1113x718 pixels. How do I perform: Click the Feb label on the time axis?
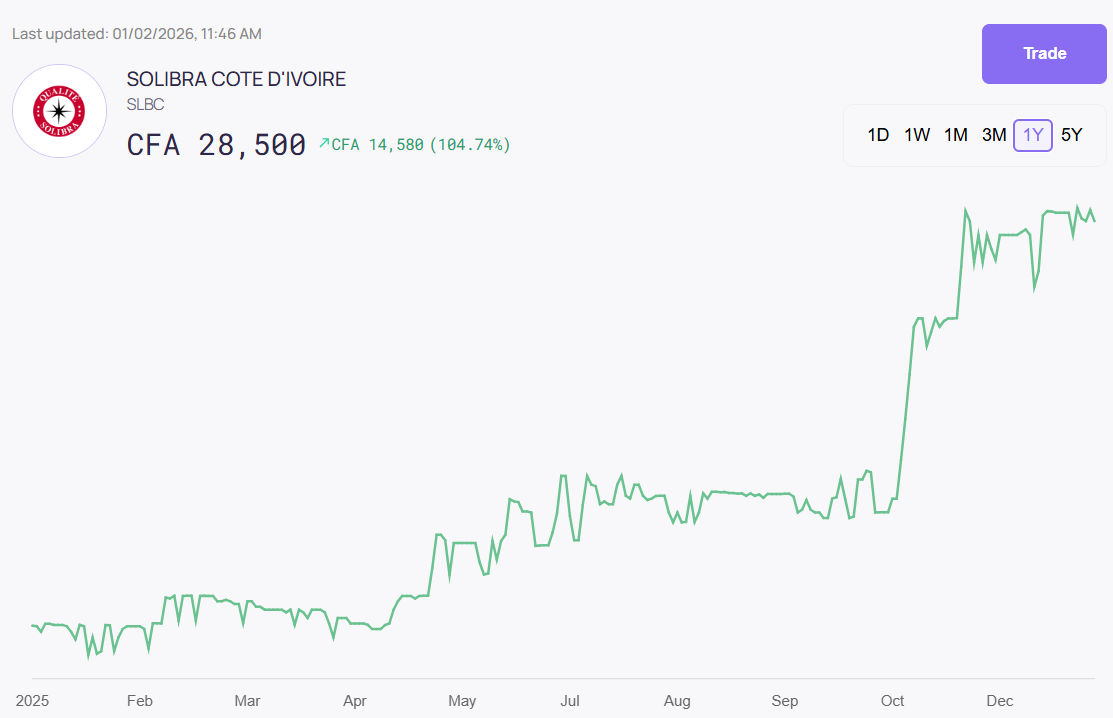140,701
